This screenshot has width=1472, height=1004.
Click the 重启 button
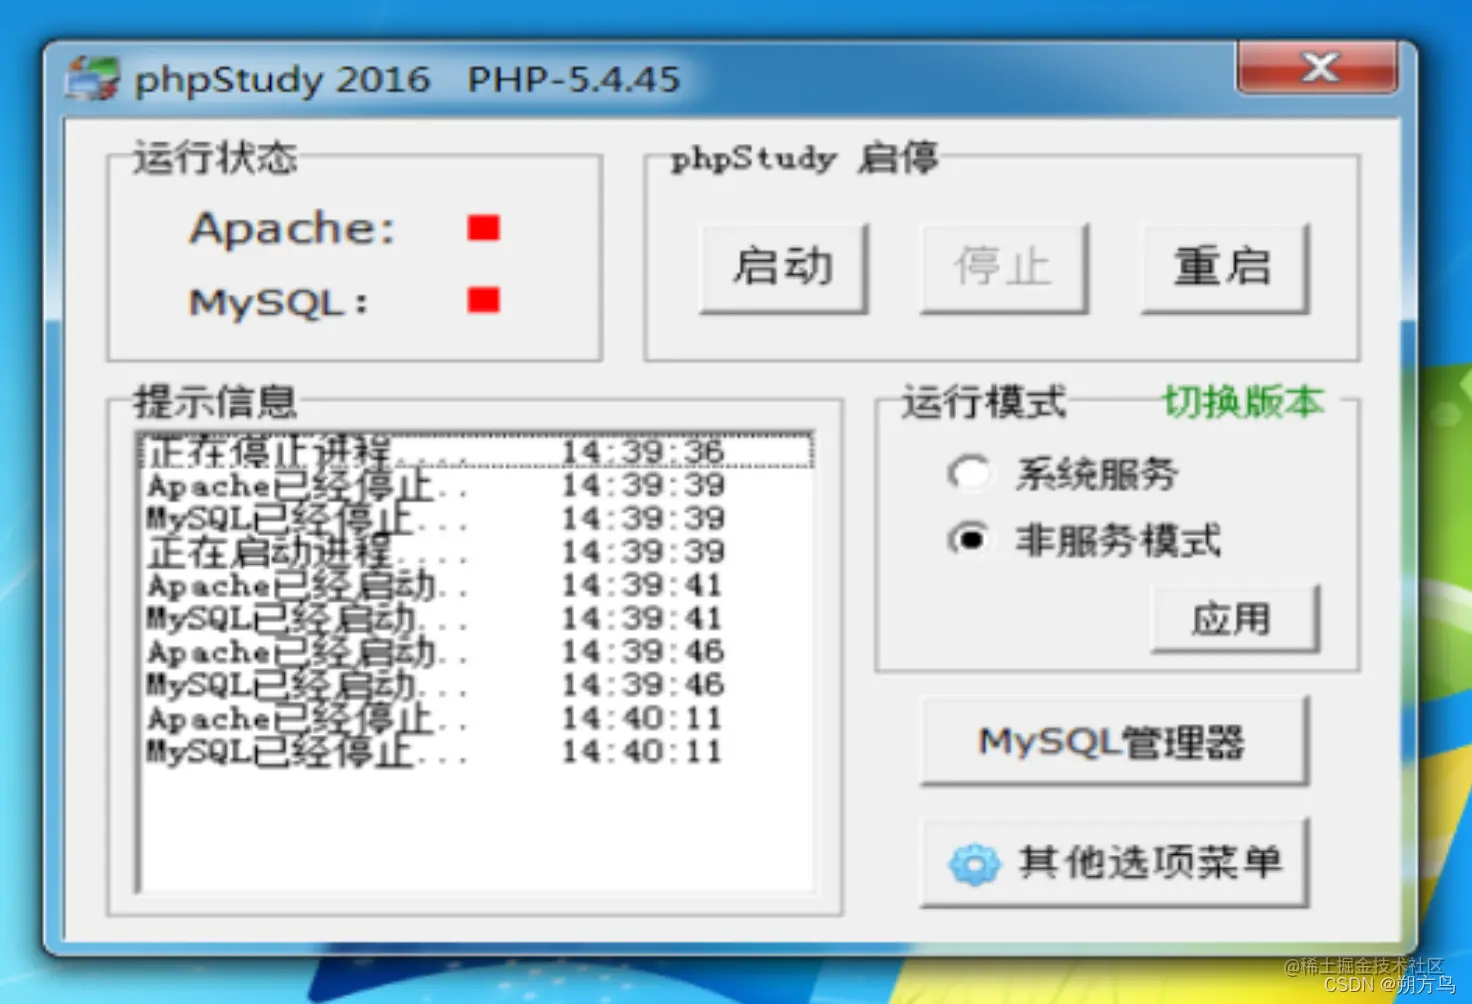pos(1225,268)
